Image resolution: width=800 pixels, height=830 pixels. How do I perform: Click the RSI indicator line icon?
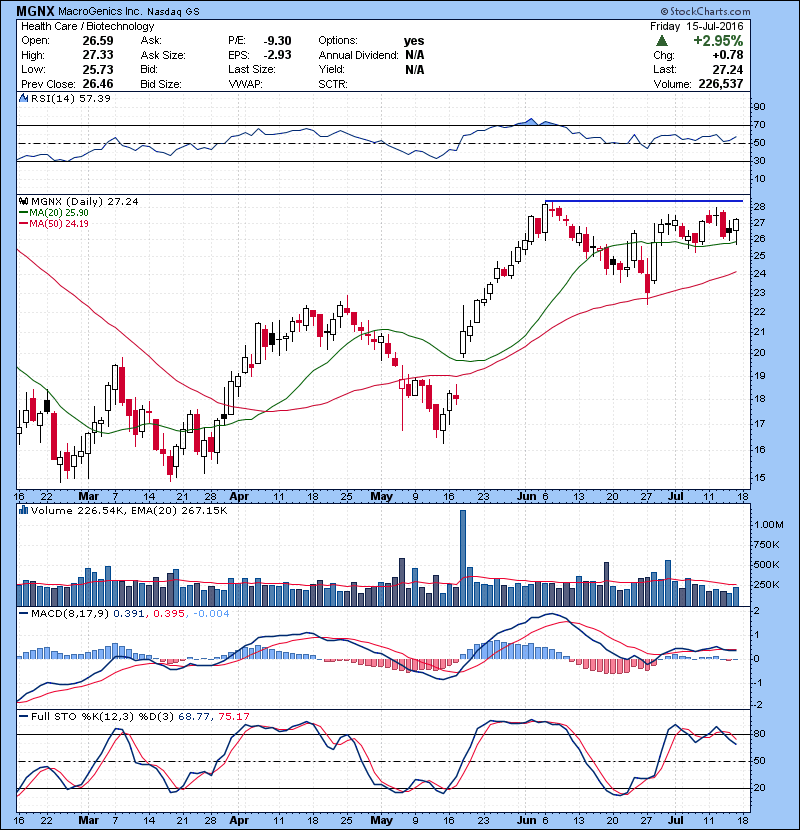(24, 98)
